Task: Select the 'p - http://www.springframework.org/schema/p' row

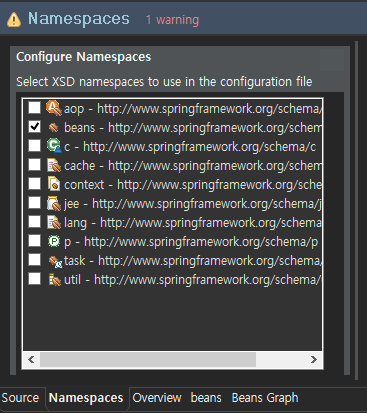Action: tap(191, 242)
